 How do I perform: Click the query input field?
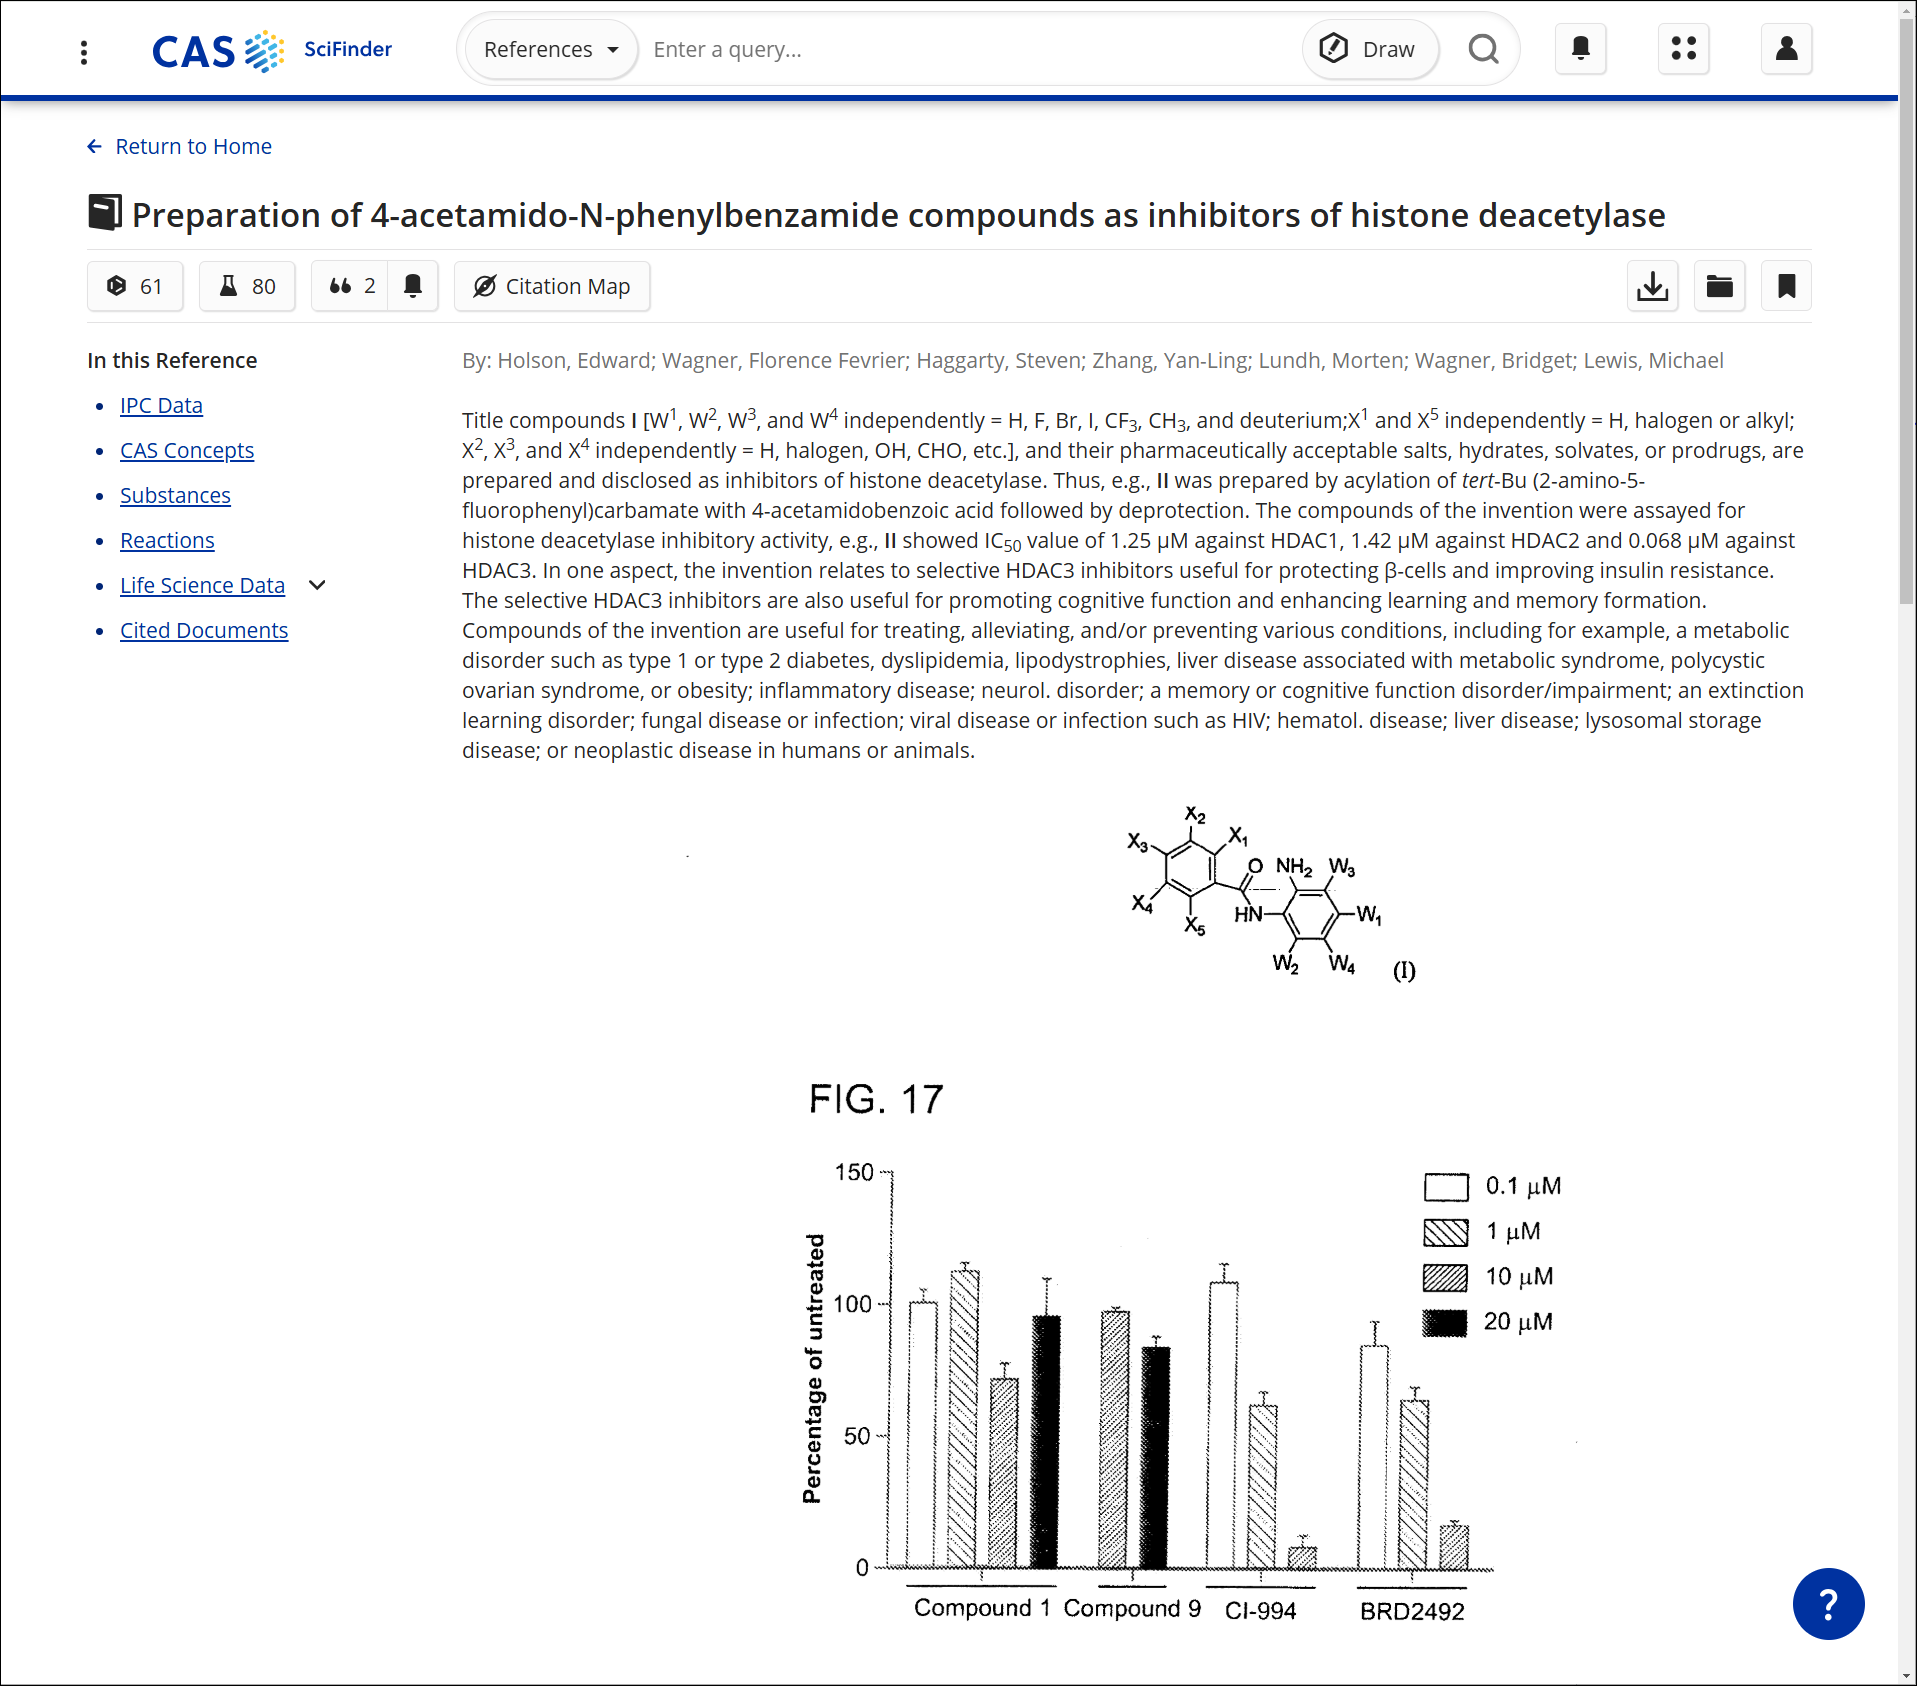960,50
